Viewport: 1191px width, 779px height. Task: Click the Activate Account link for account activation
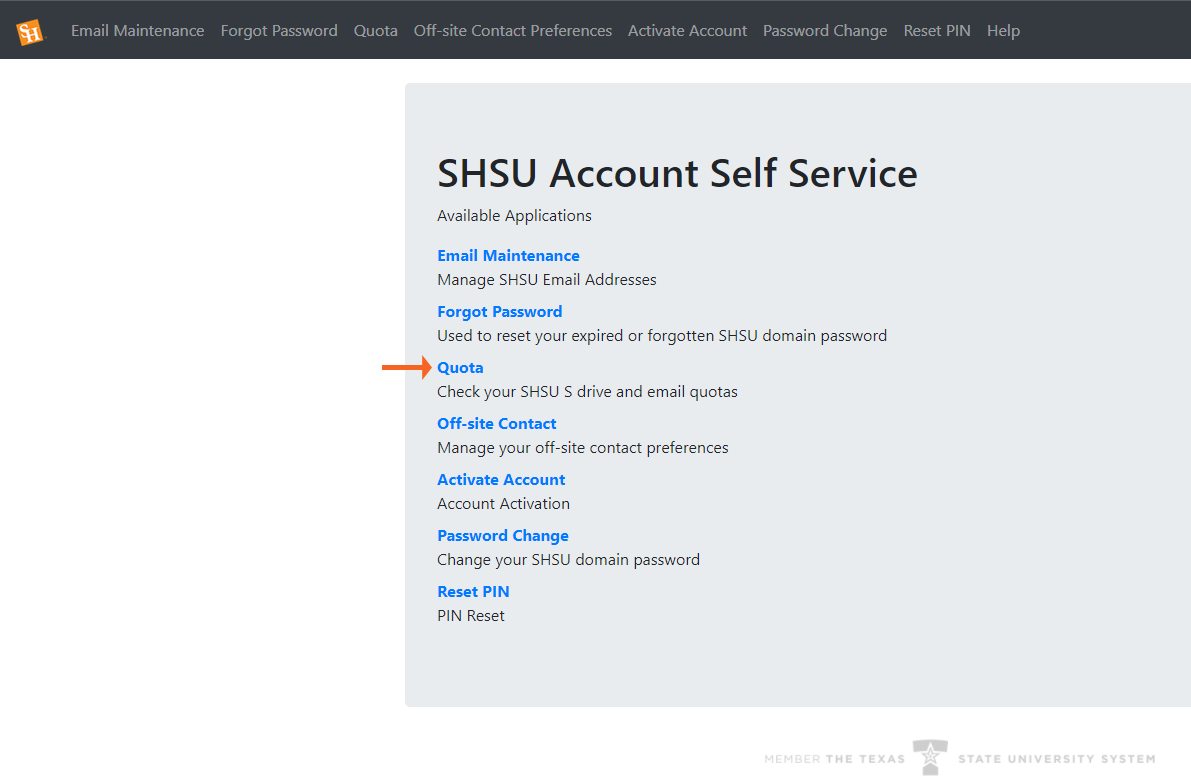[501, 479]
